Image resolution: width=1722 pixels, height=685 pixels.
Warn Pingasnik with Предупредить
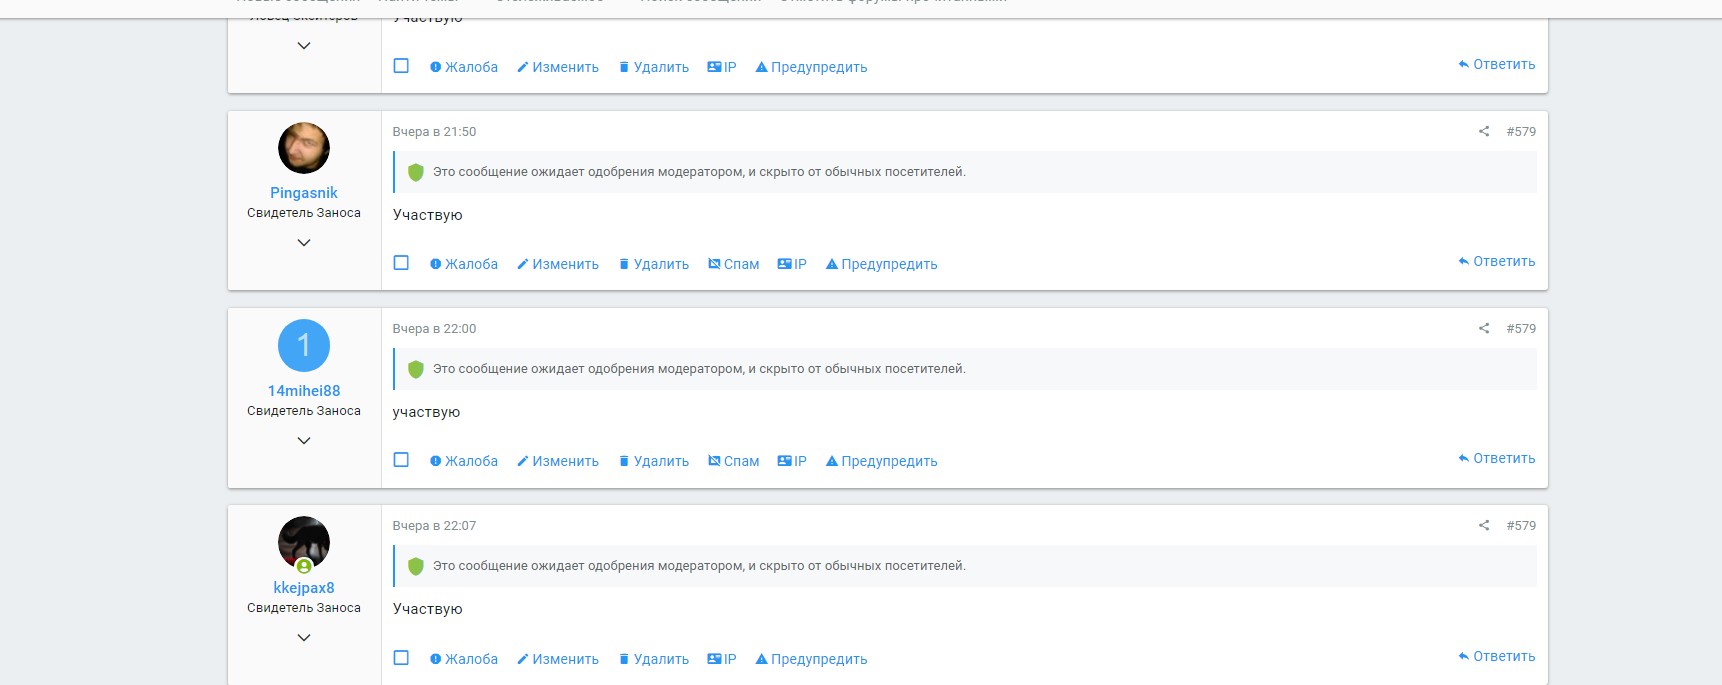882,264
